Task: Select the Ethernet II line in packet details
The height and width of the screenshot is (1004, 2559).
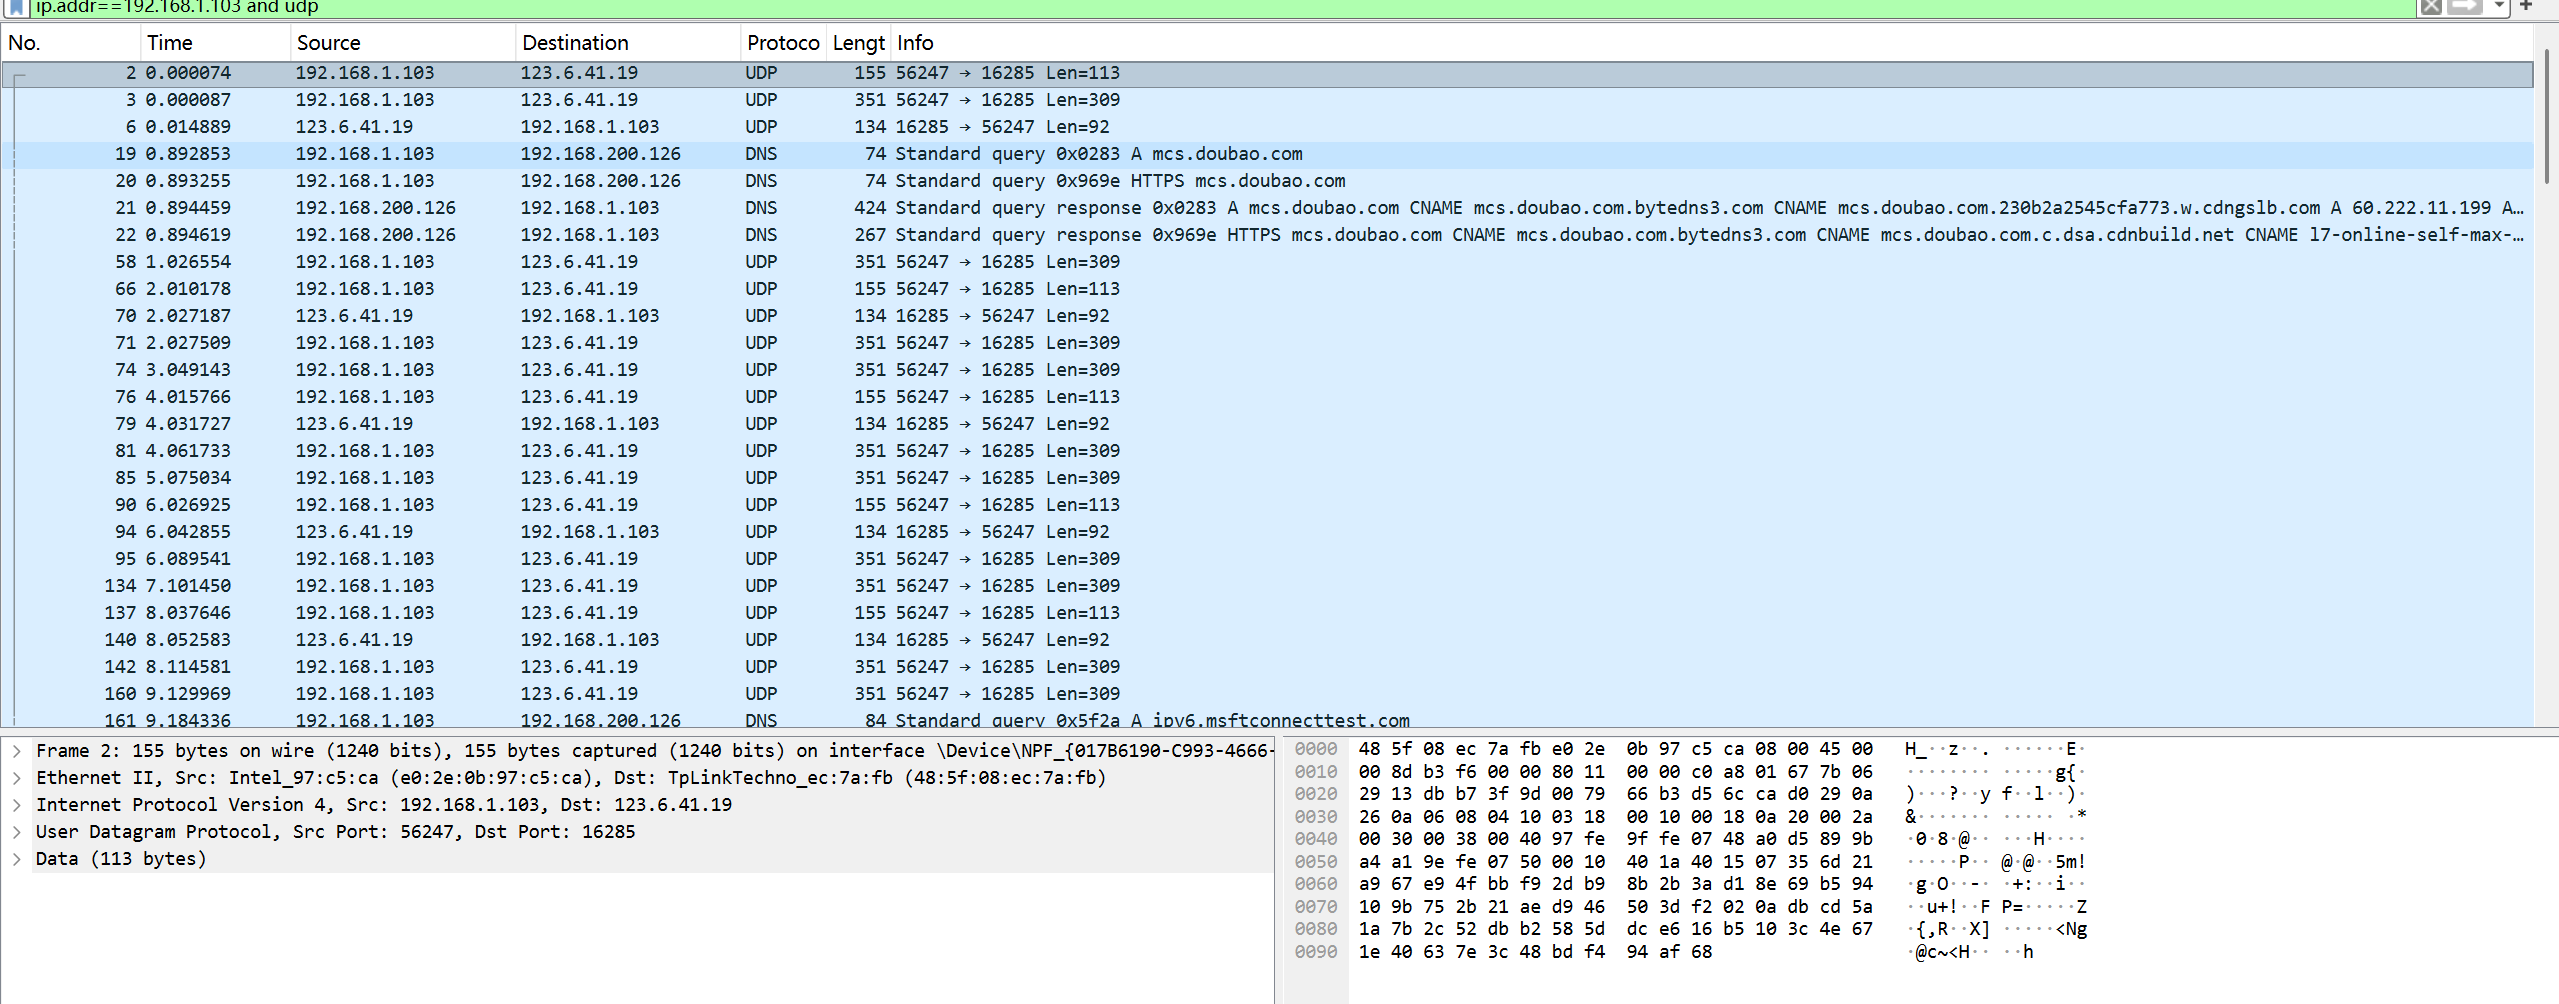Action: coord(654,778)
